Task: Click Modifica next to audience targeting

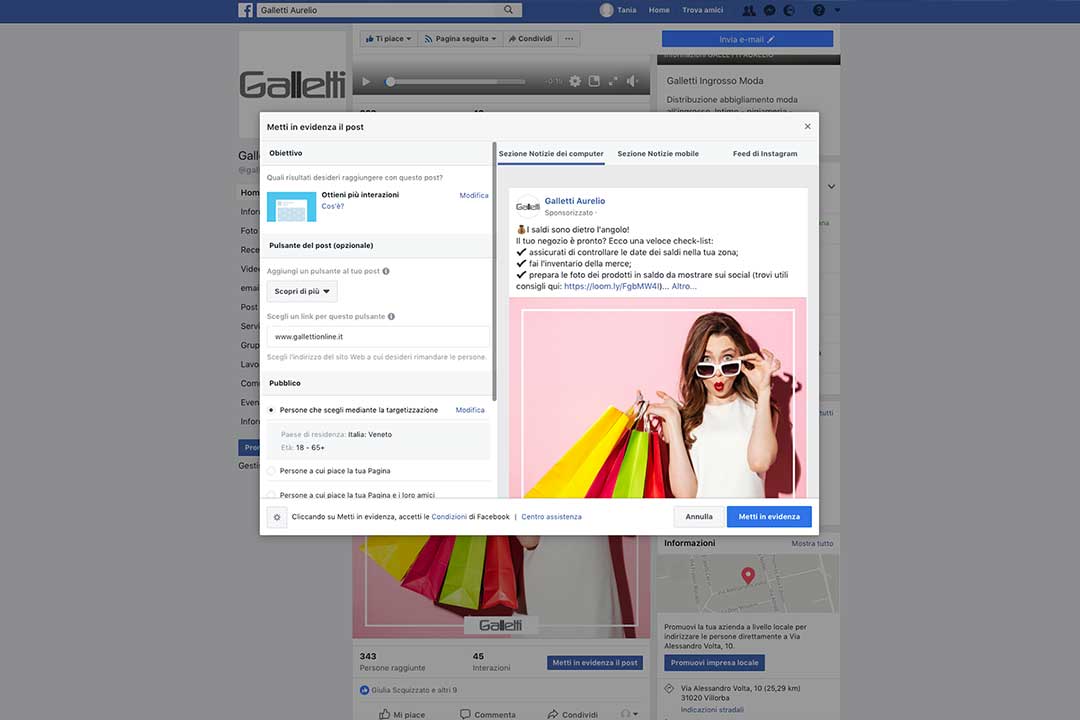Action: [x=470, y=410]
